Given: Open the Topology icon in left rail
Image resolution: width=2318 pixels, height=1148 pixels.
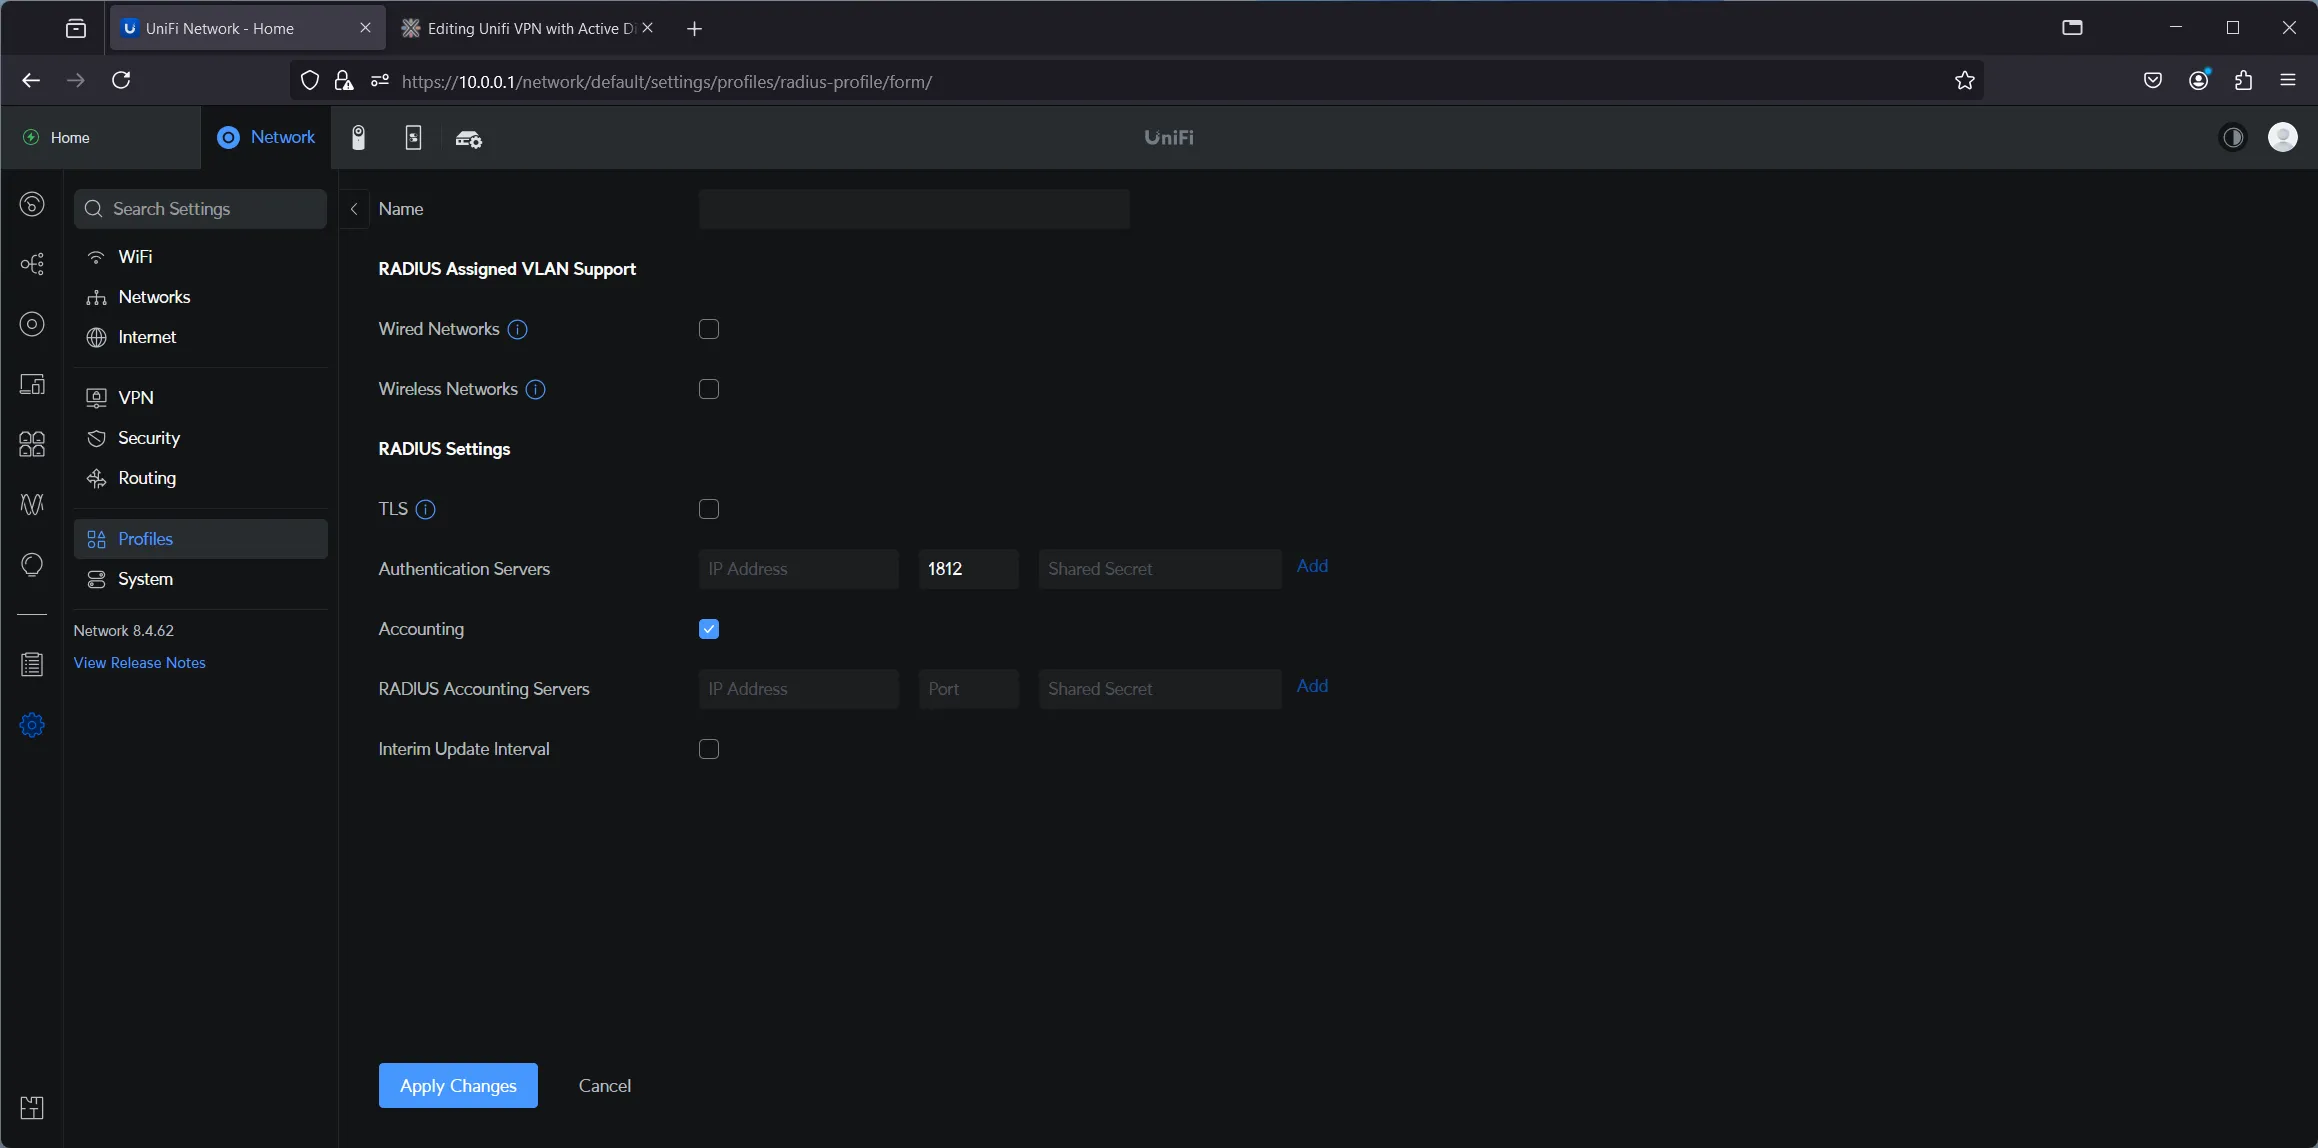Looking at the screenshot, I should coord(32,264).
